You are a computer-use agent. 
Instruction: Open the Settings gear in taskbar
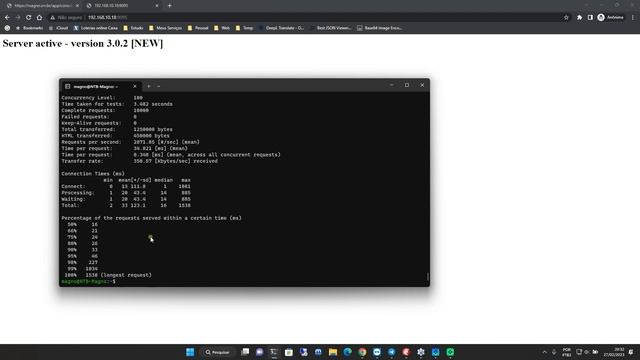pos(421,352)
